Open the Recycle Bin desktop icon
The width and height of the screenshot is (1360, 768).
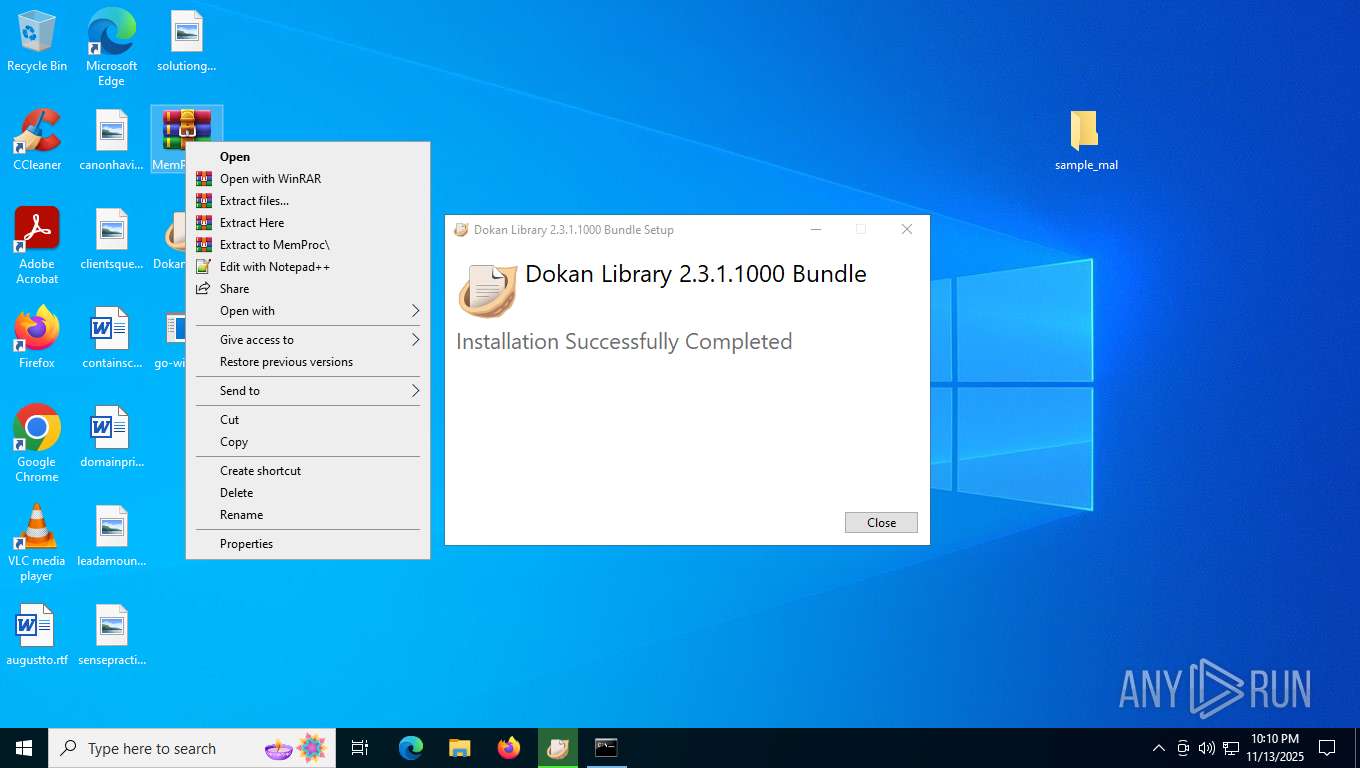pyautogui.click(x=37, y=42)
